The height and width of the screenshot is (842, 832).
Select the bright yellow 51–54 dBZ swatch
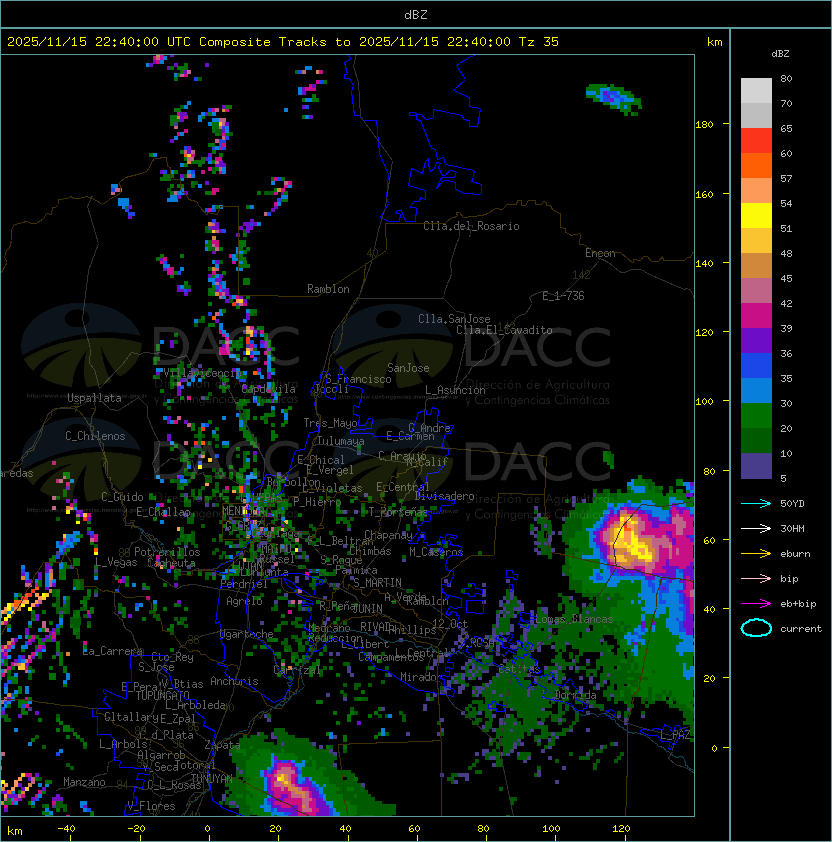pyautogui.click(x=756, y=215)
